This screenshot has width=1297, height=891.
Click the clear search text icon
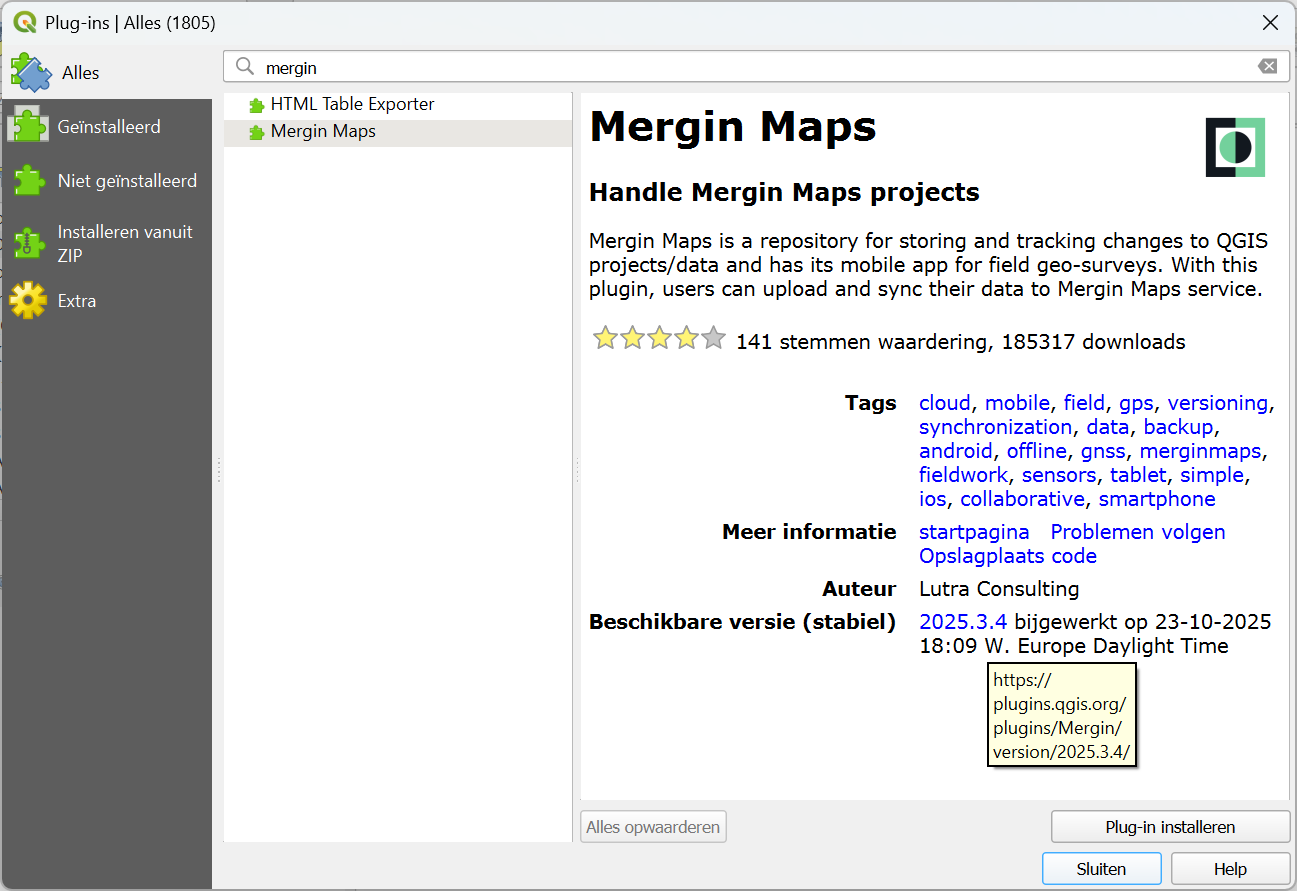[1267, 67]
